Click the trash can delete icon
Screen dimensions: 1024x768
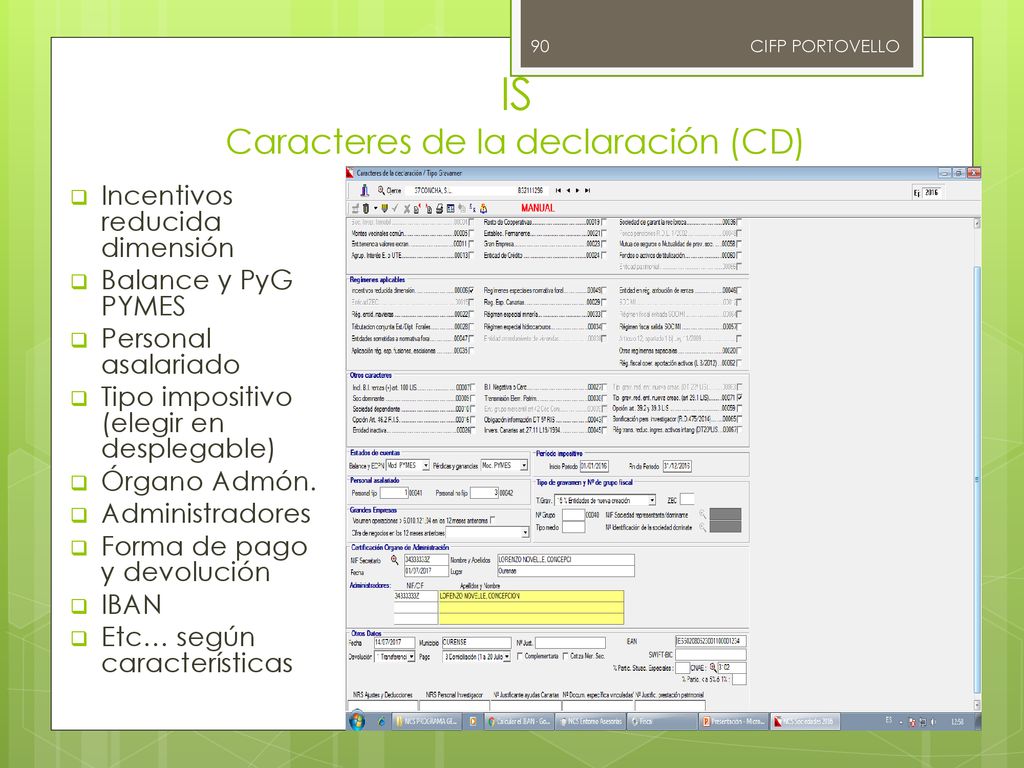(366, 208)
